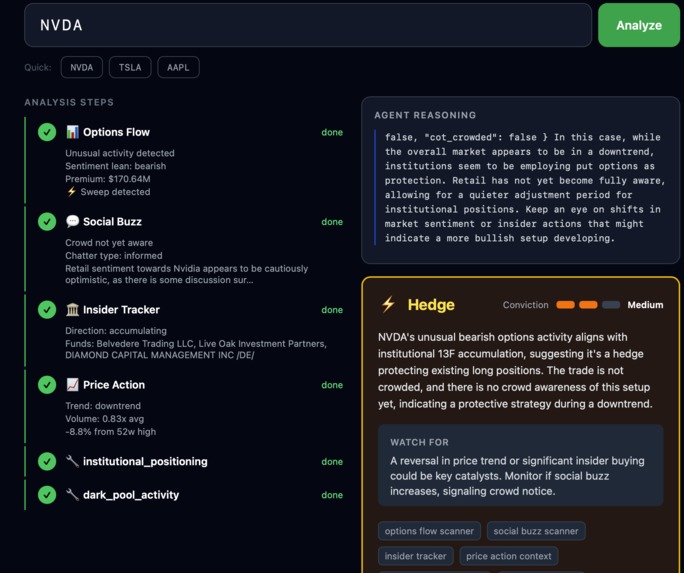The width and height of the screenshot is (684, 573).
Task: Click the -8.8% from 52w high line
Action: coord(110,432)
